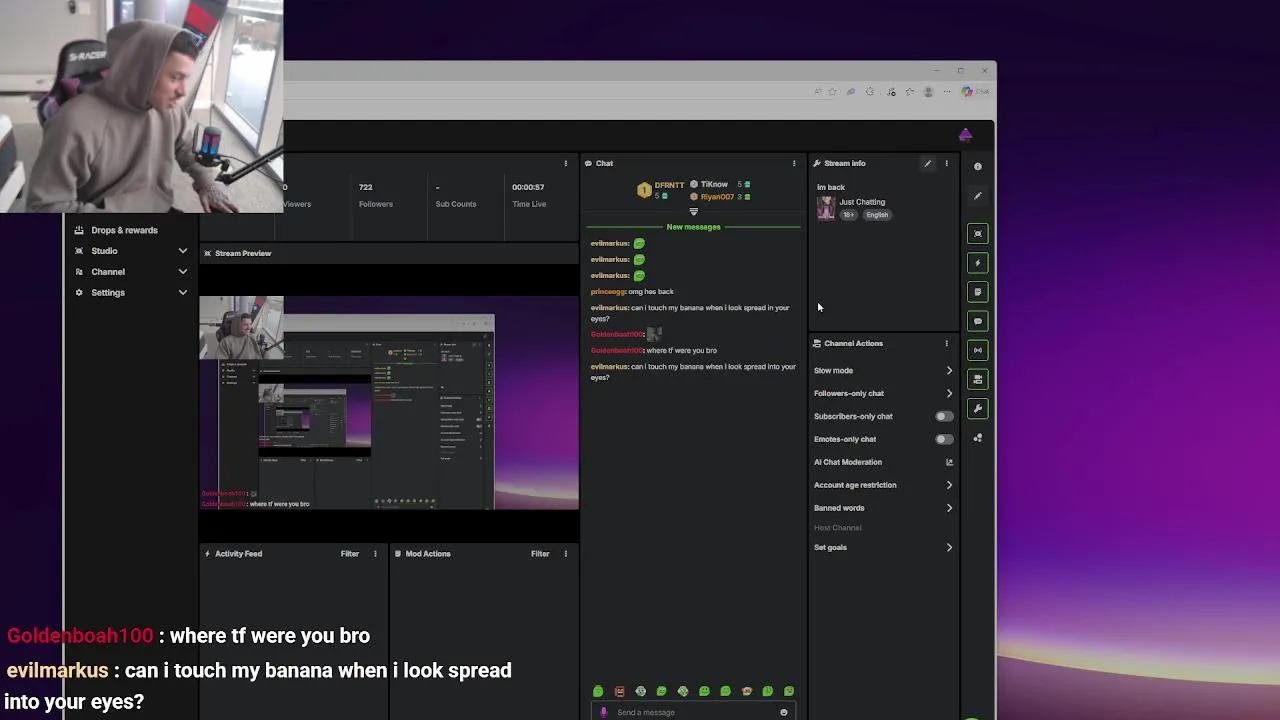Toggle the channel actions sidebar icon

point(978,379)
